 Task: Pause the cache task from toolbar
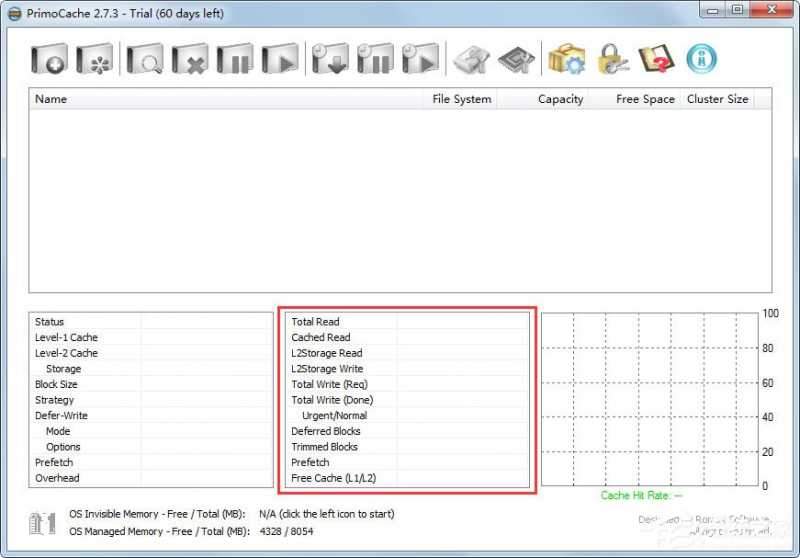pos(235,59)
